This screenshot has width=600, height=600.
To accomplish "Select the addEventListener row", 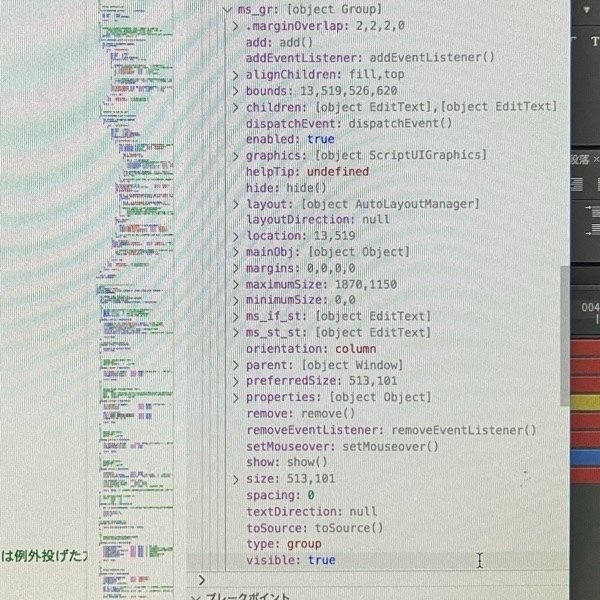I will click(x=370, y=58).
